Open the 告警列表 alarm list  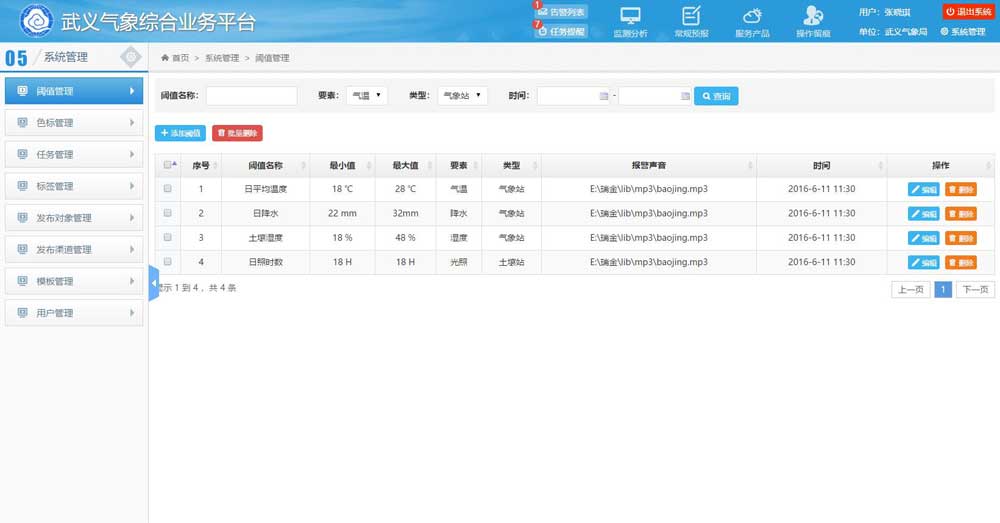click(562, 12)
